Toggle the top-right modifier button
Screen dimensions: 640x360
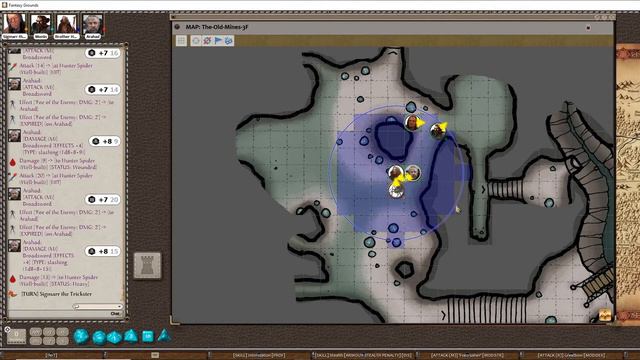[62, 332]
